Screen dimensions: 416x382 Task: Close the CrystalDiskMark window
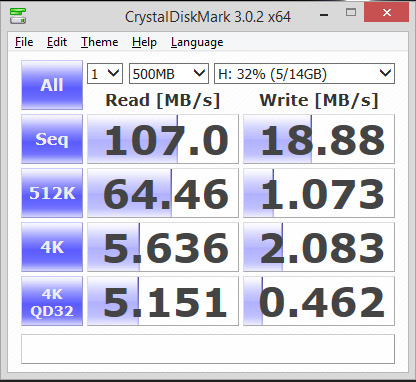tap(387, 13)
